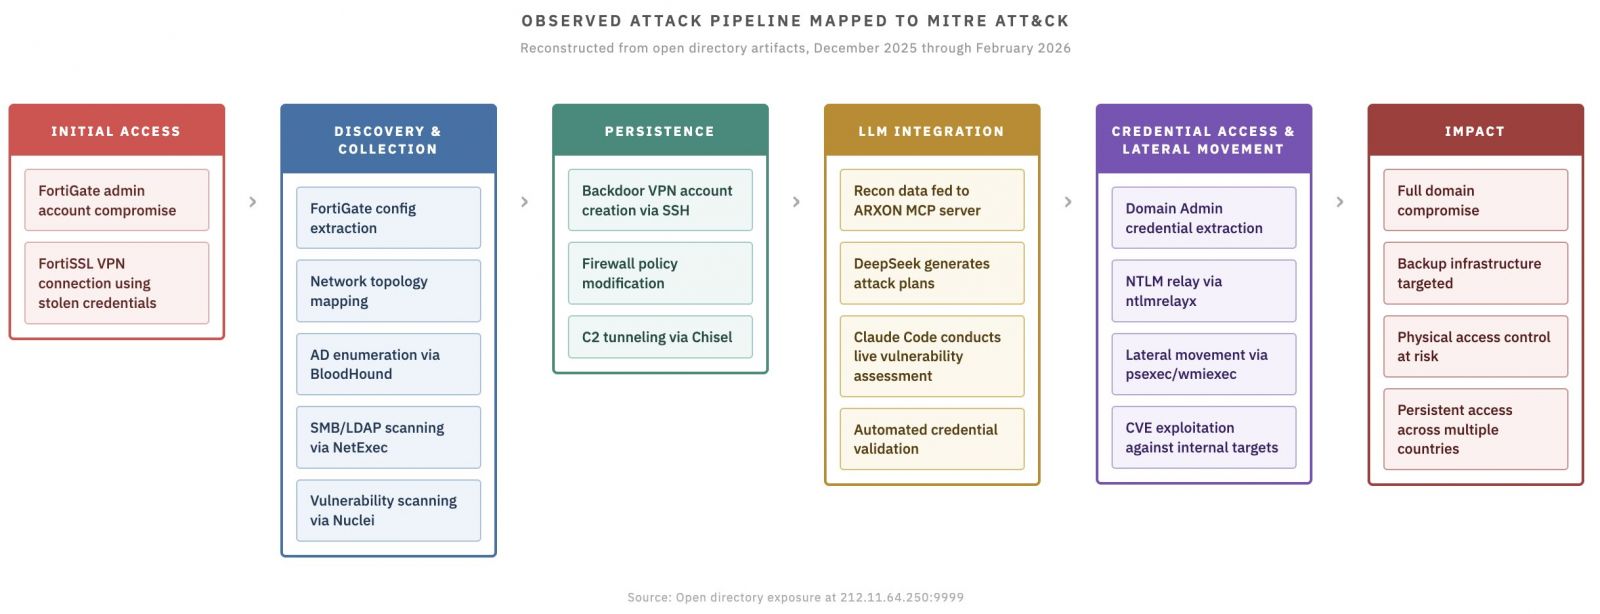Select the Domain Admin credential extraction card
The width and height of the screenshot is (1600, 614).
coord(1203,218)
